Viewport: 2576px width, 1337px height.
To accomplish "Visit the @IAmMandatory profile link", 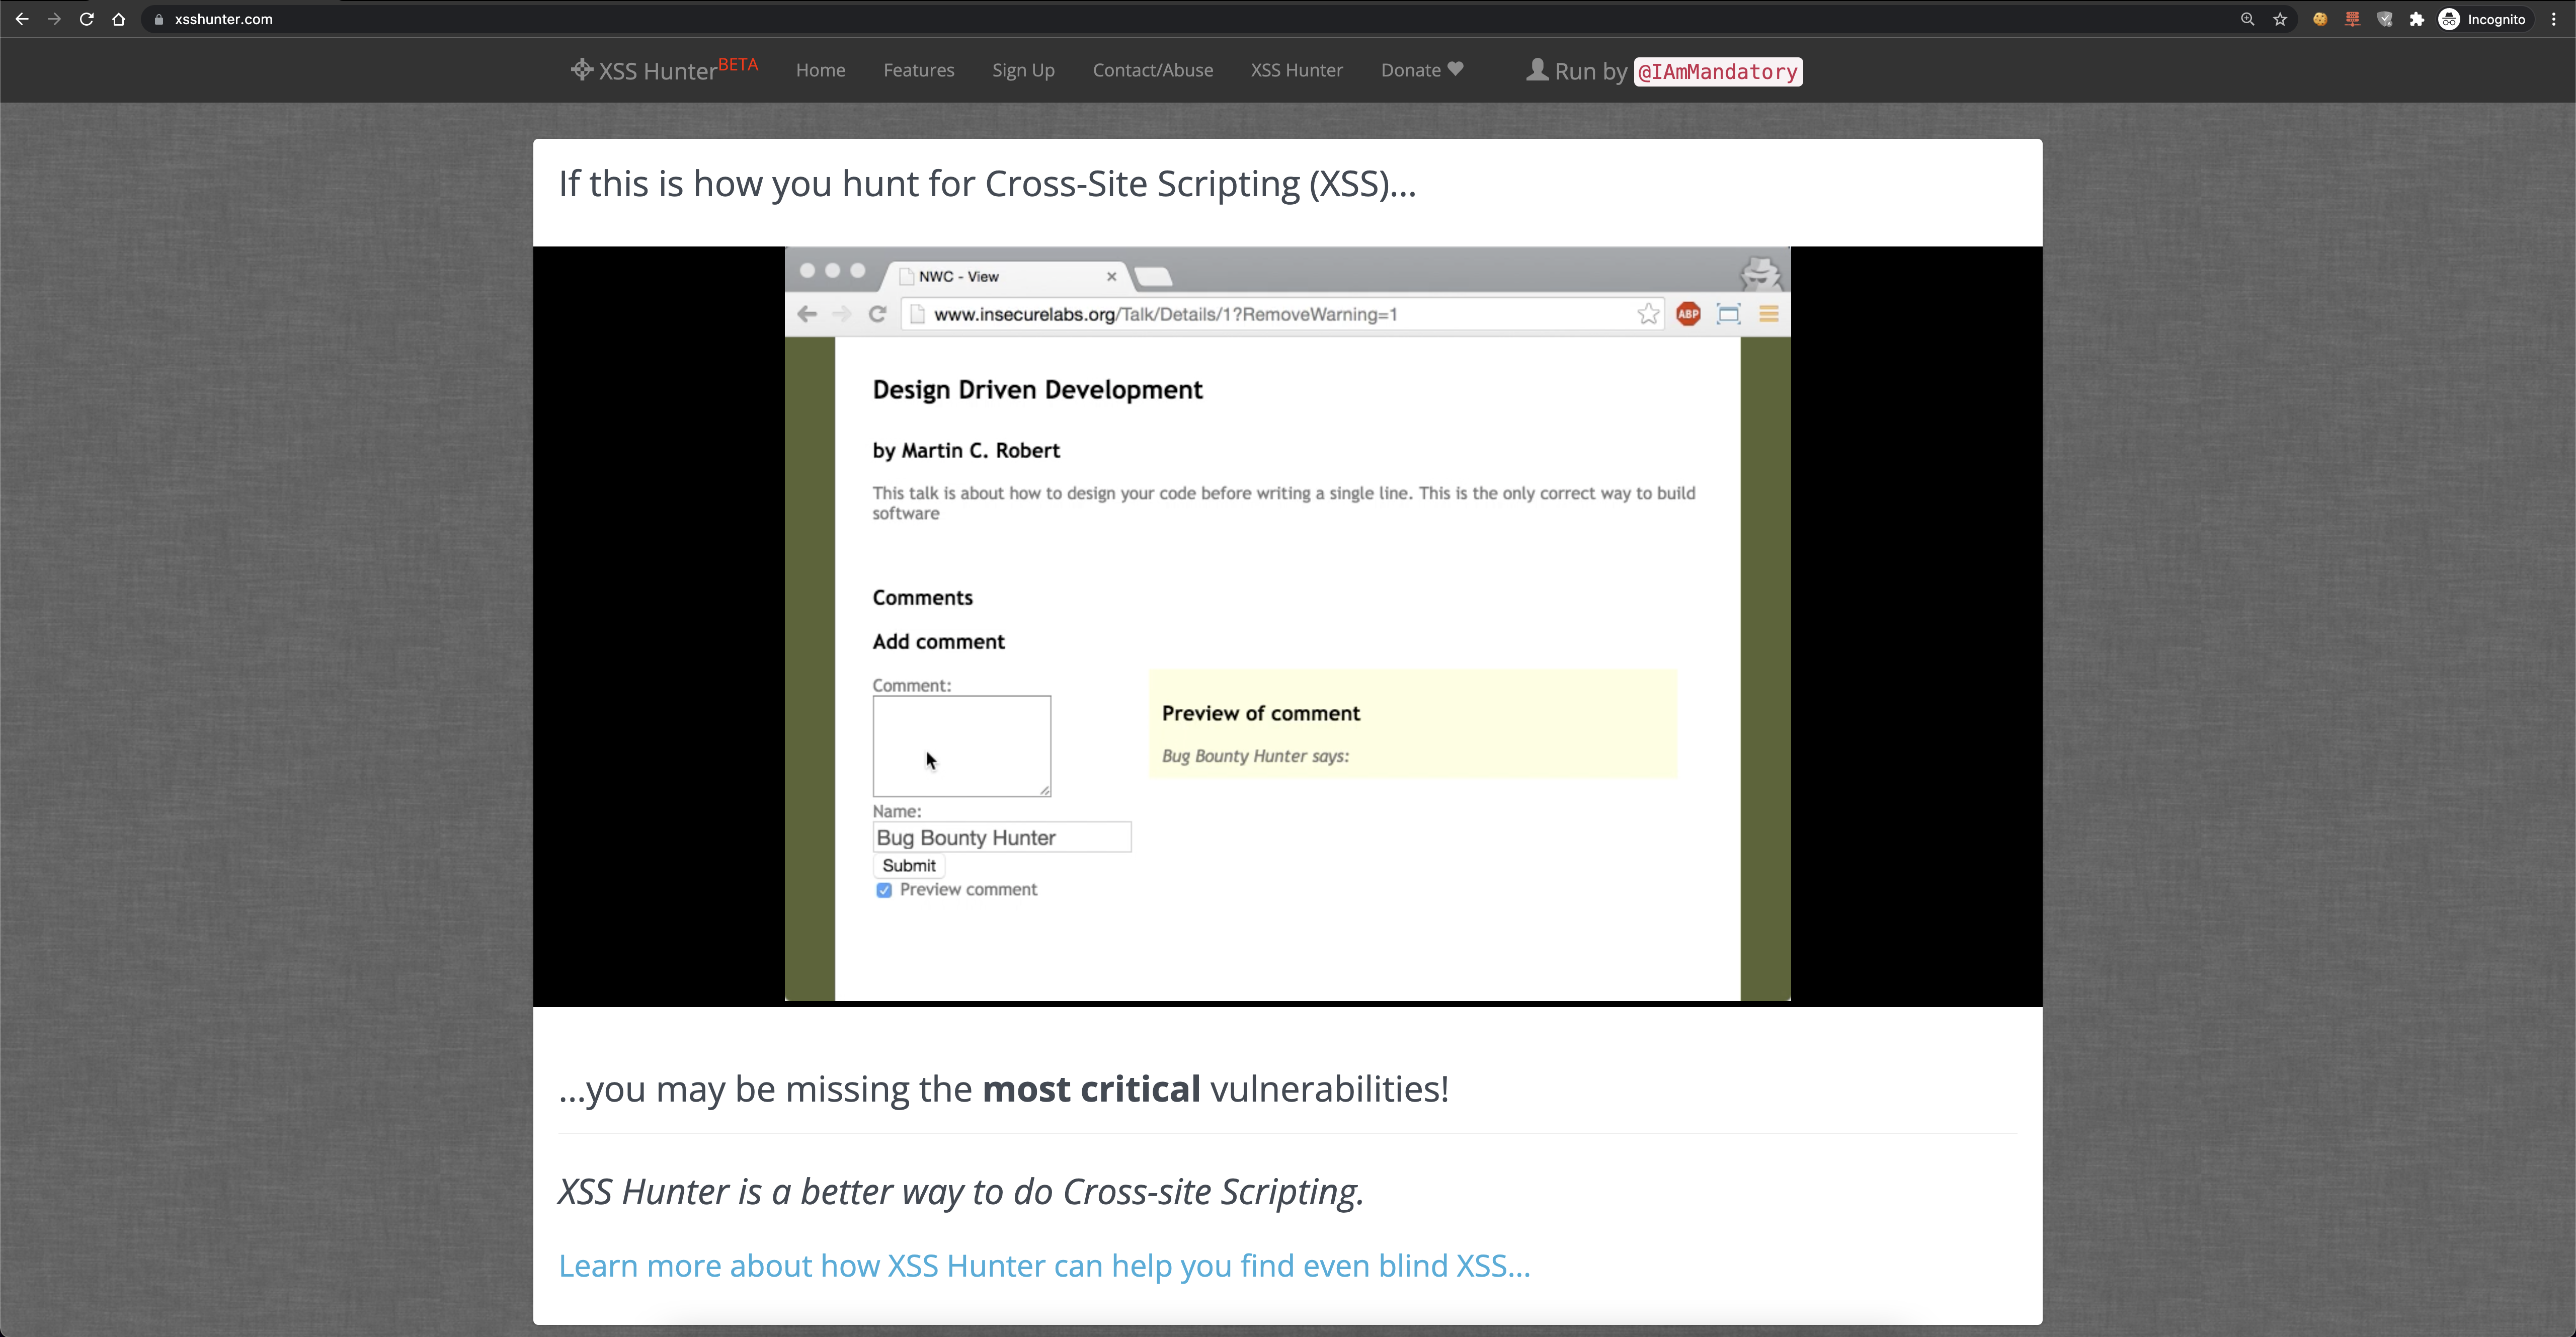I will [x=1718, y=72].
